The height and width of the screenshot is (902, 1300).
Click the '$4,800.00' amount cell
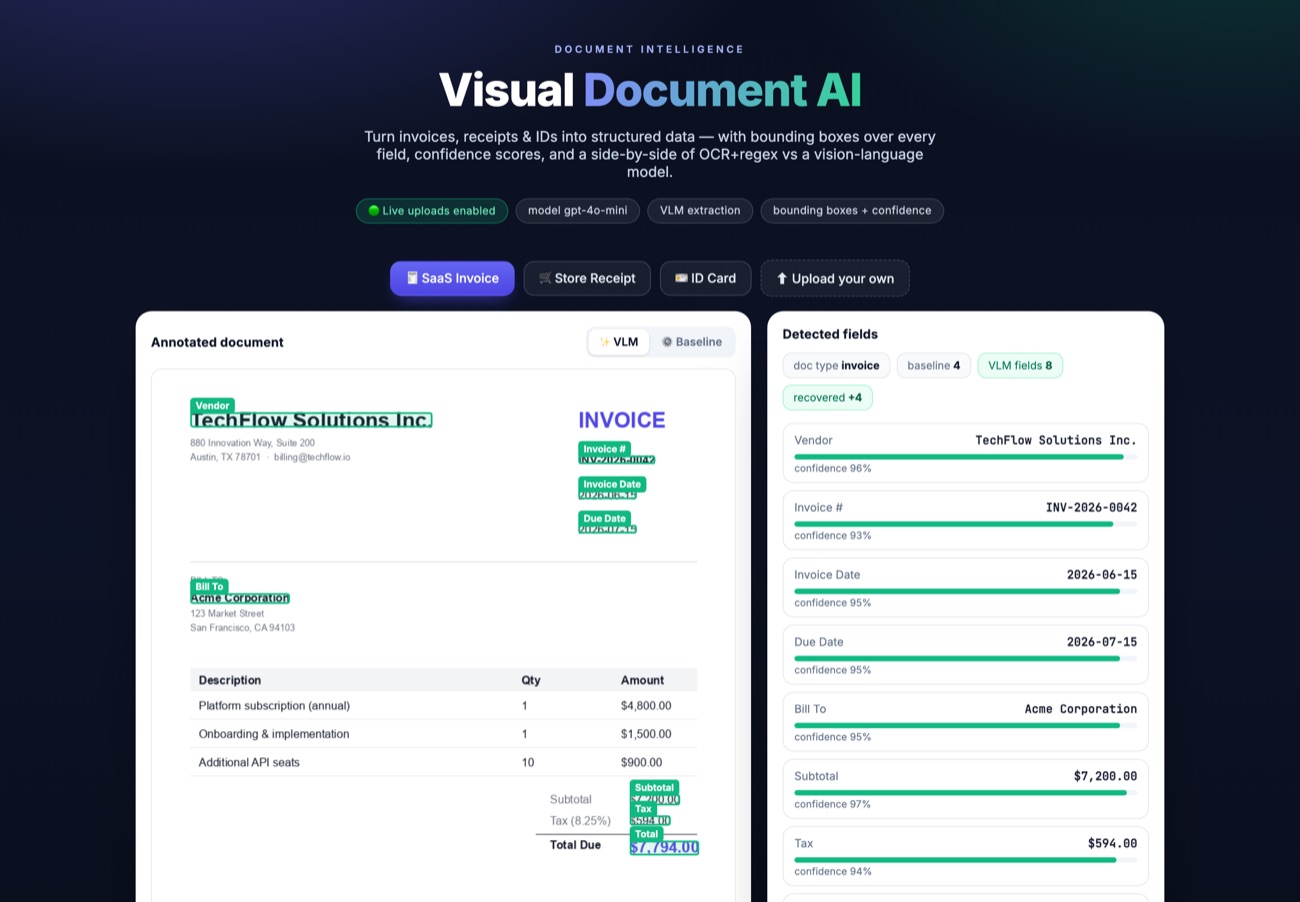[646, 705]
